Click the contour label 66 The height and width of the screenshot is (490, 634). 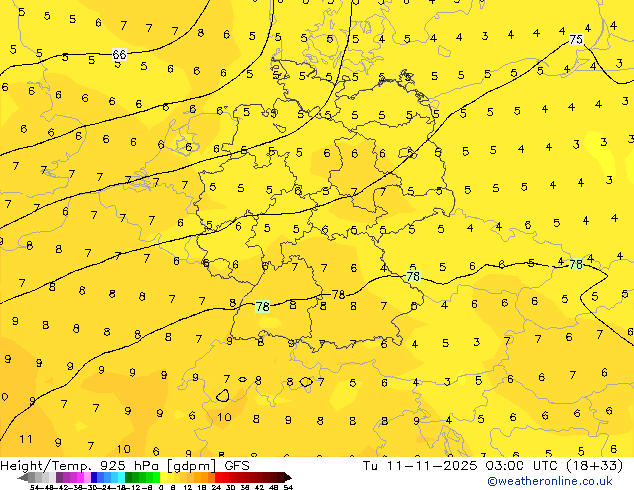(119, 54)
